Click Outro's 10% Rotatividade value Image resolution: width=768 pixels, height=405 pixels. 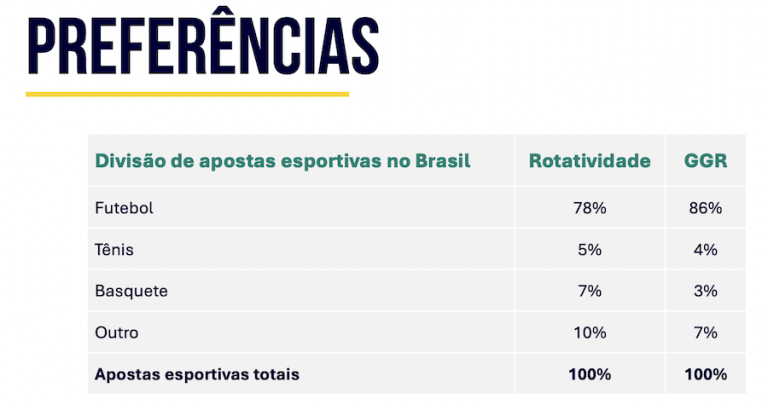[589, 332]
